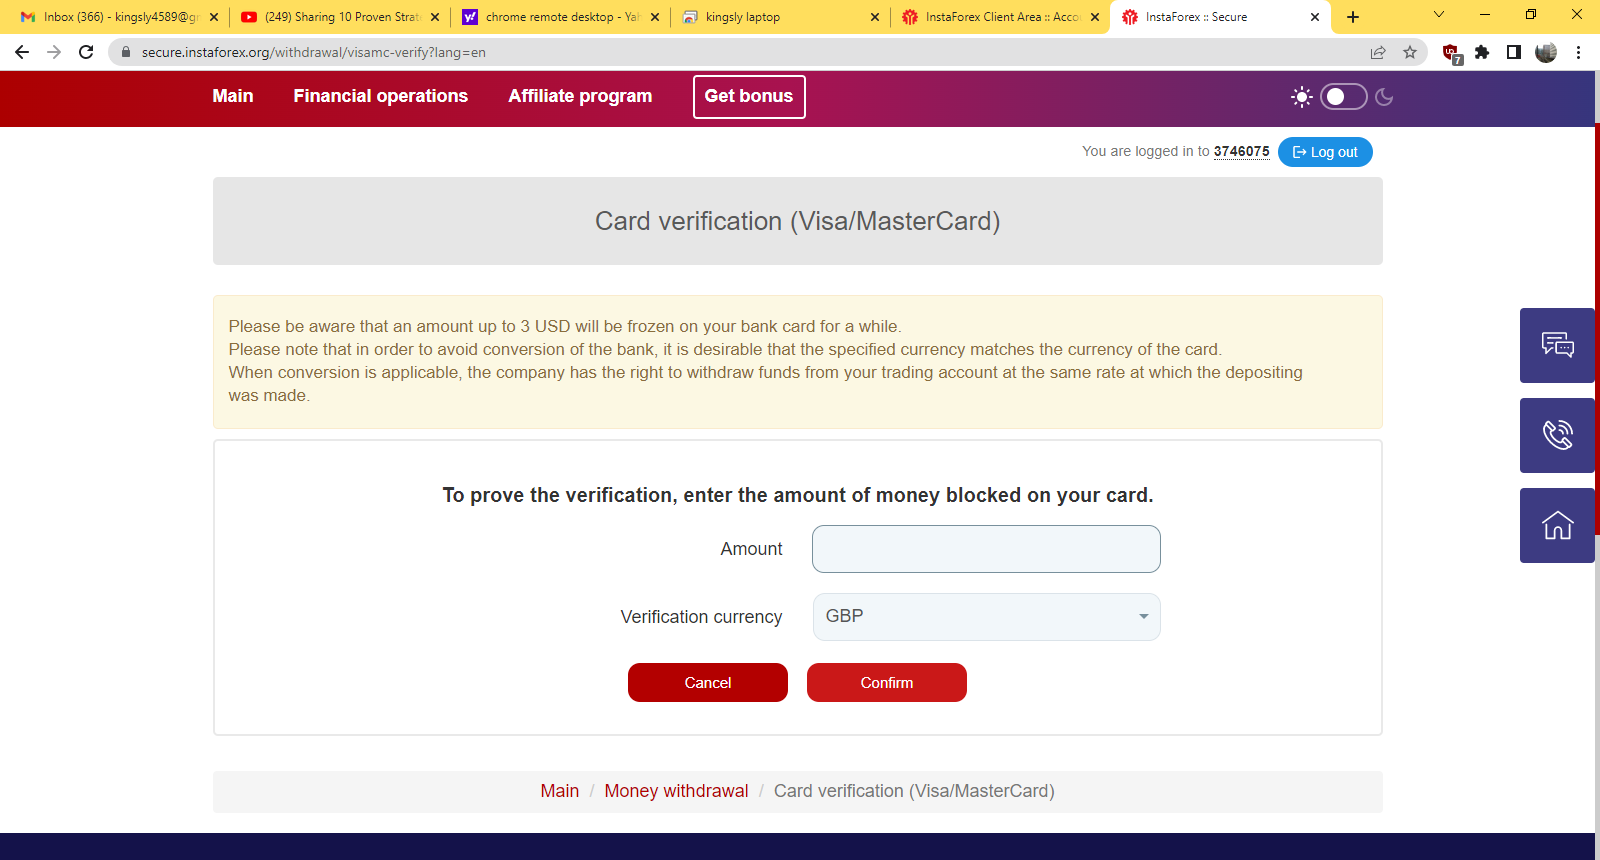Click the browser address bar URL
The image size is (1600, 860).
click(314, 52)
